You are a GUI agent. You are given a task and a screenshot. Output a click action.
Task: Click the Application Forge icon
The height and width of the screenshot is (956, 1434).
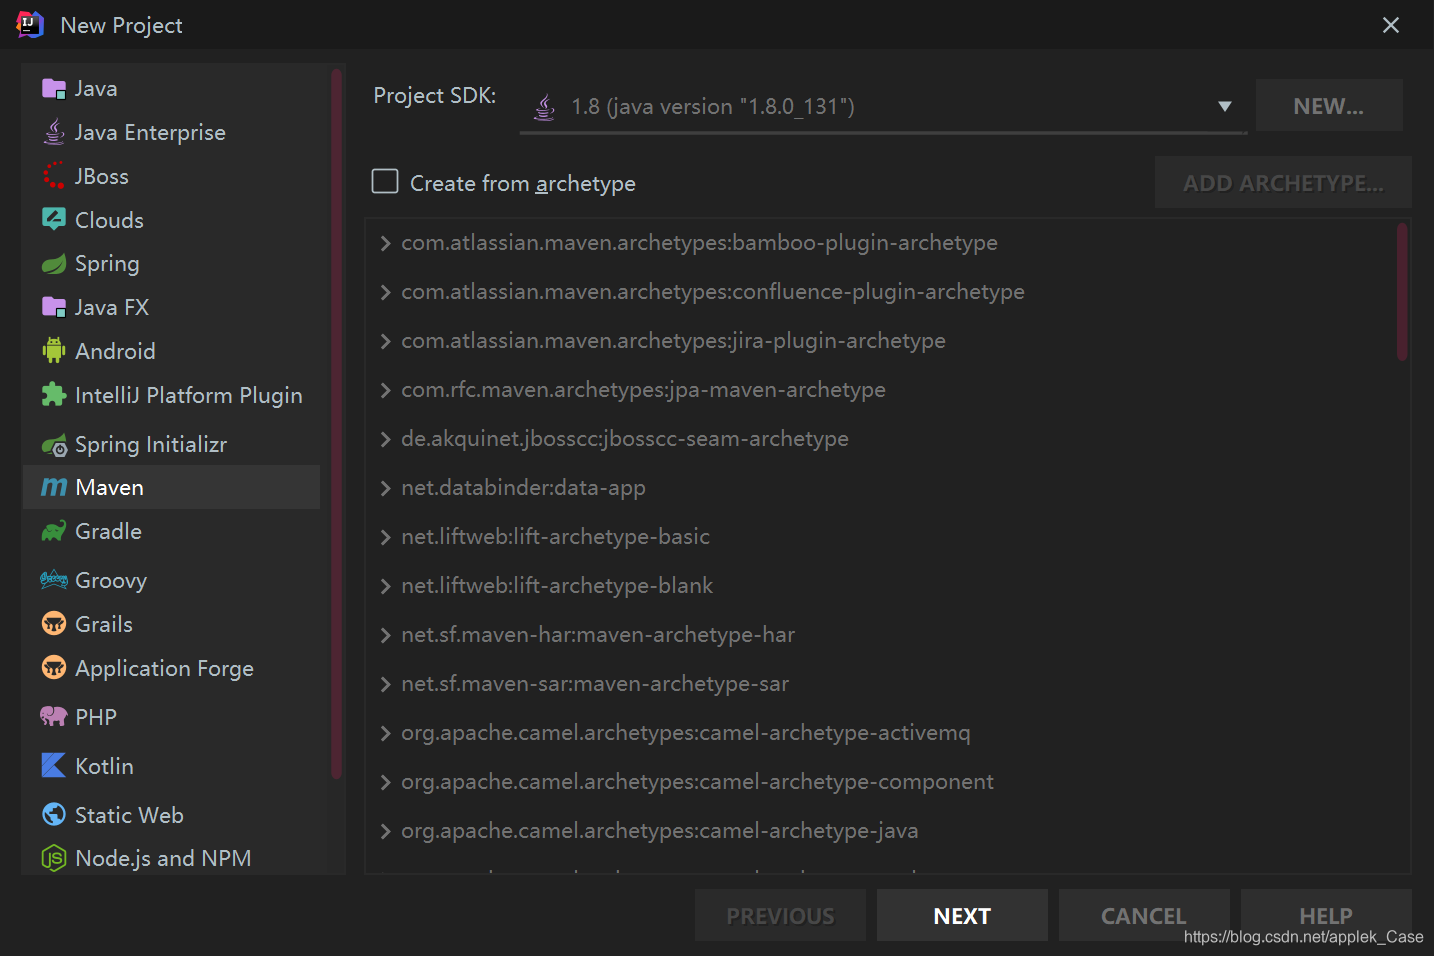tap(54, 668)
